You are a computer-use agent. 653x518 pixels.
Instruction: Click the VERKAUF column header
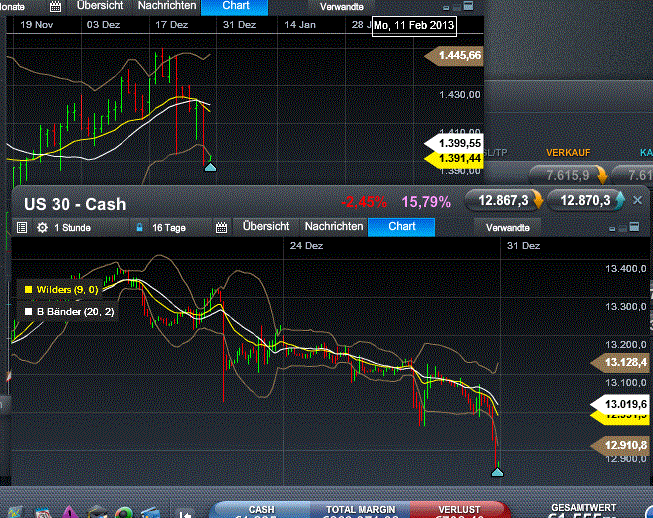568,153
